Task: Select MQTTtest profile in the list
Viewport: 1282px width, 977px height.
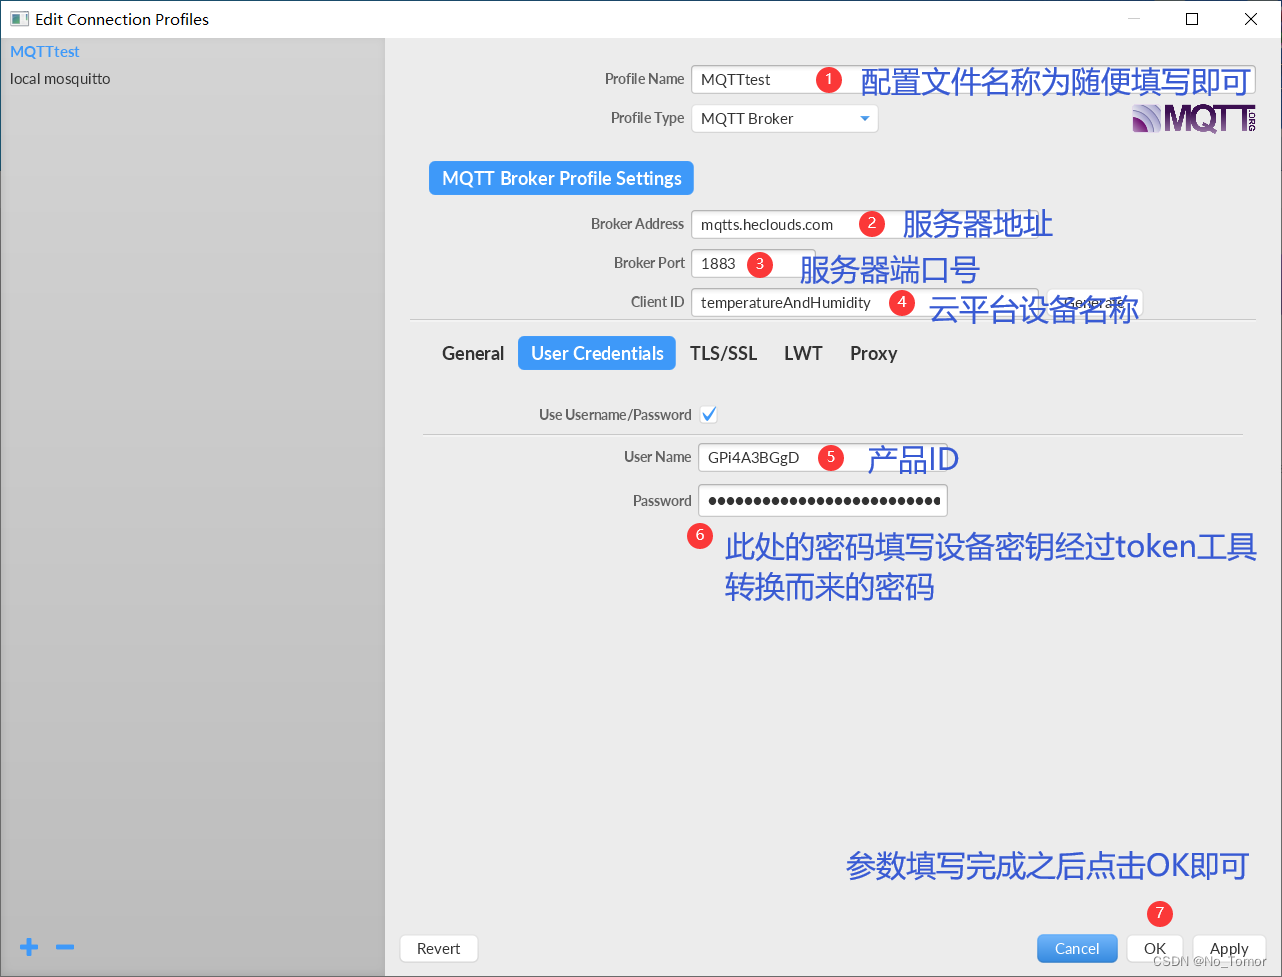Action: 45,51
